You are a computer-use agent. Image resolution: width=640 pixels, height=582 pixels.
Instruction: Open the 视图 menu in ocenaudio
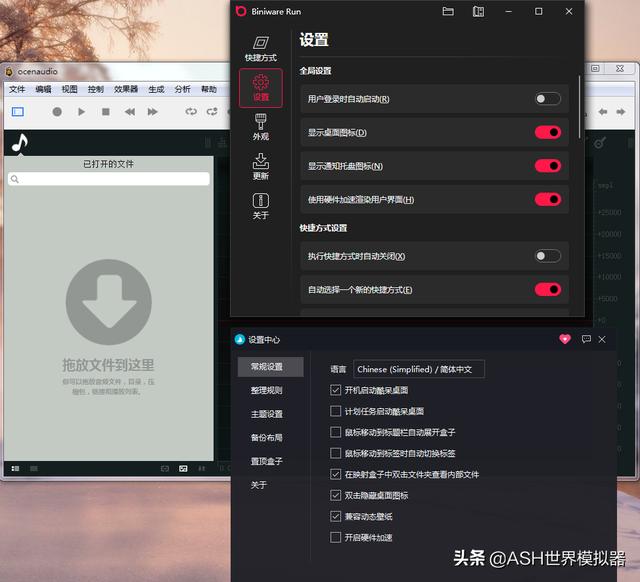tap(69, 89)
